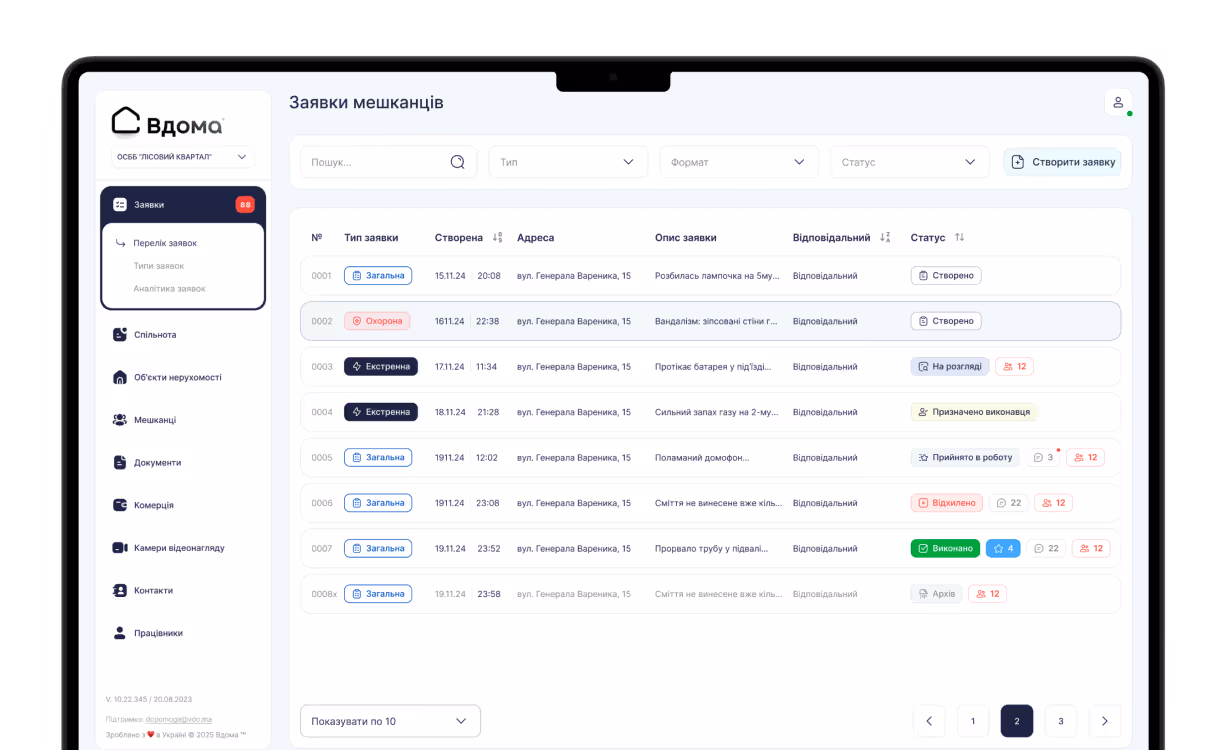The height and width of the screenshot is (750, 1229).
Task: Click the Створено status in row 0001
Action: pos(946,275)
